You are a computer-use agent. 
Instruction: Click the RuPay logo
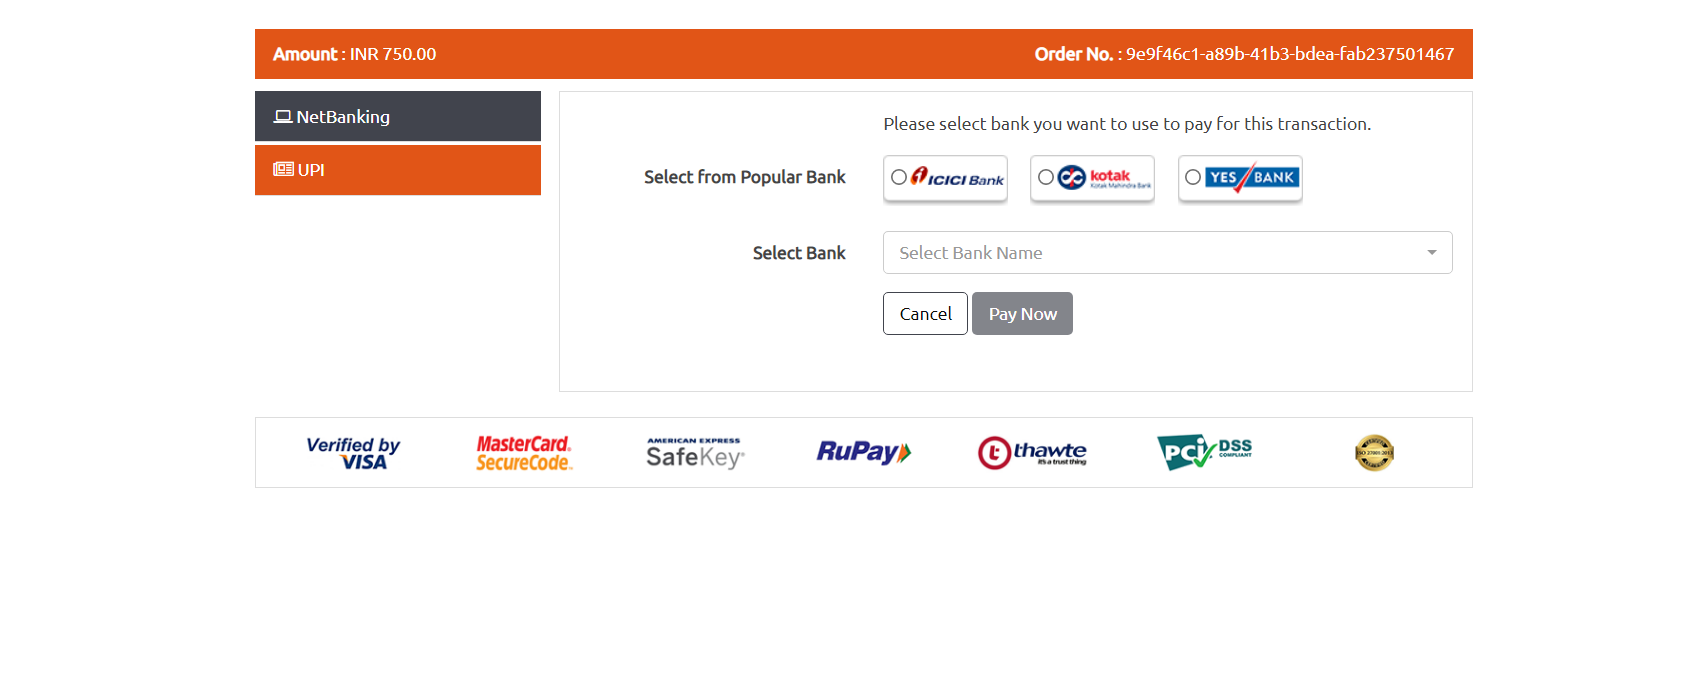point(864,452)
